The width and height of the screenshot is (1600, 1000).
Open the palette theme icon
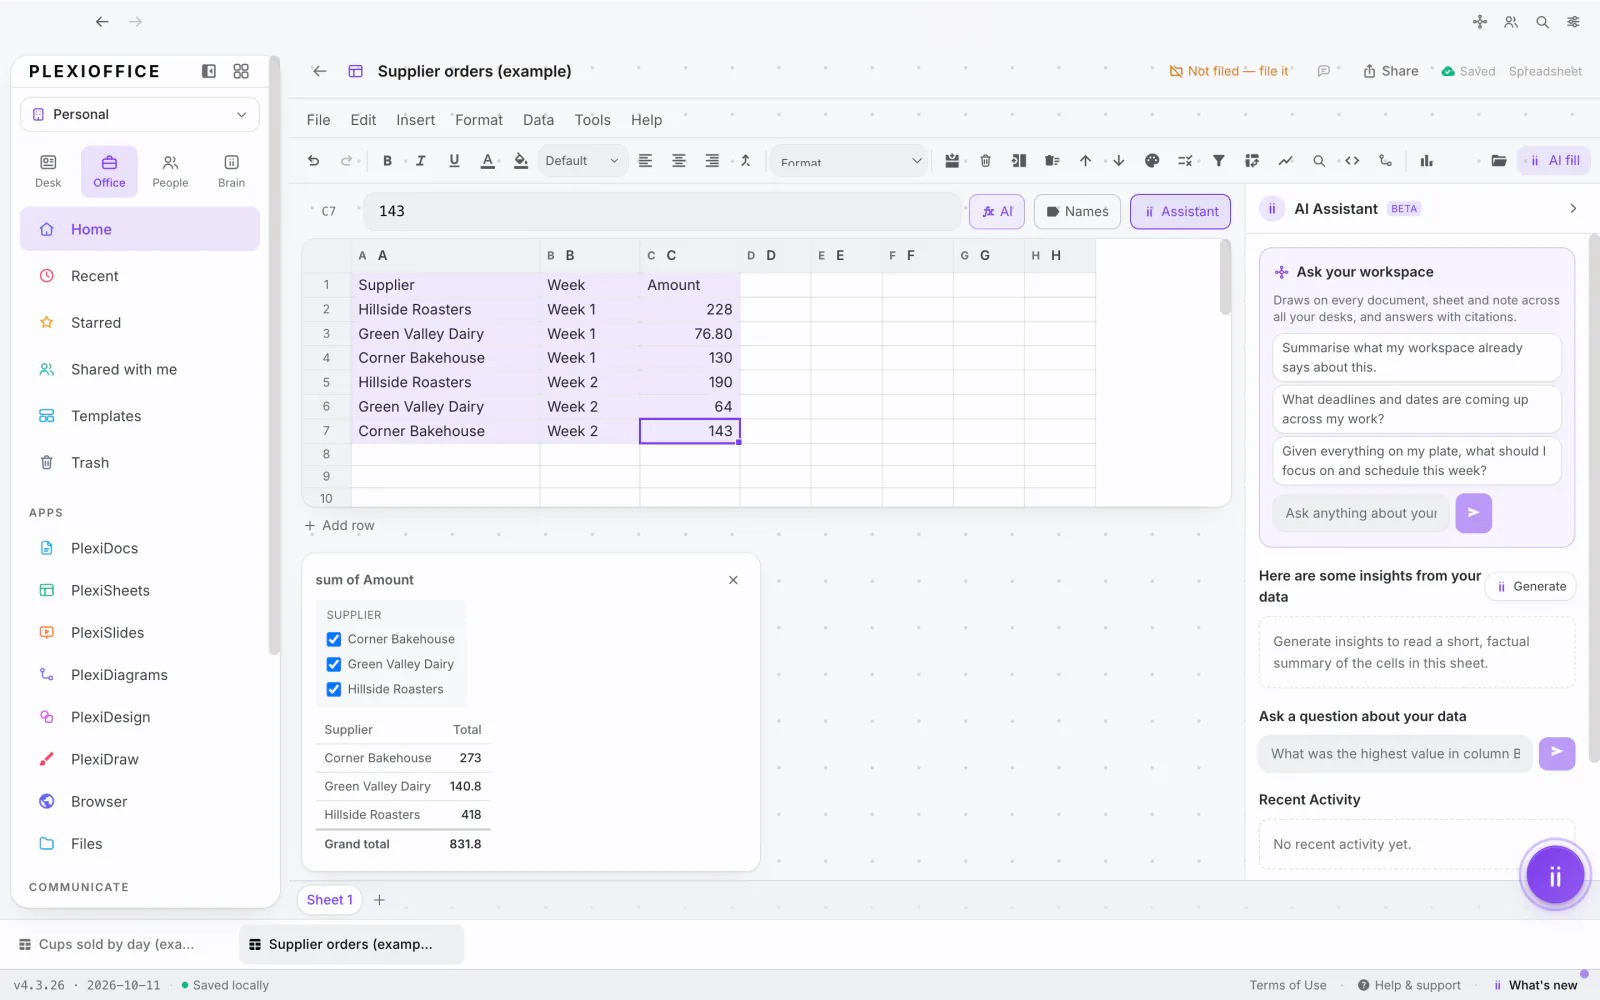point(1152,161)
